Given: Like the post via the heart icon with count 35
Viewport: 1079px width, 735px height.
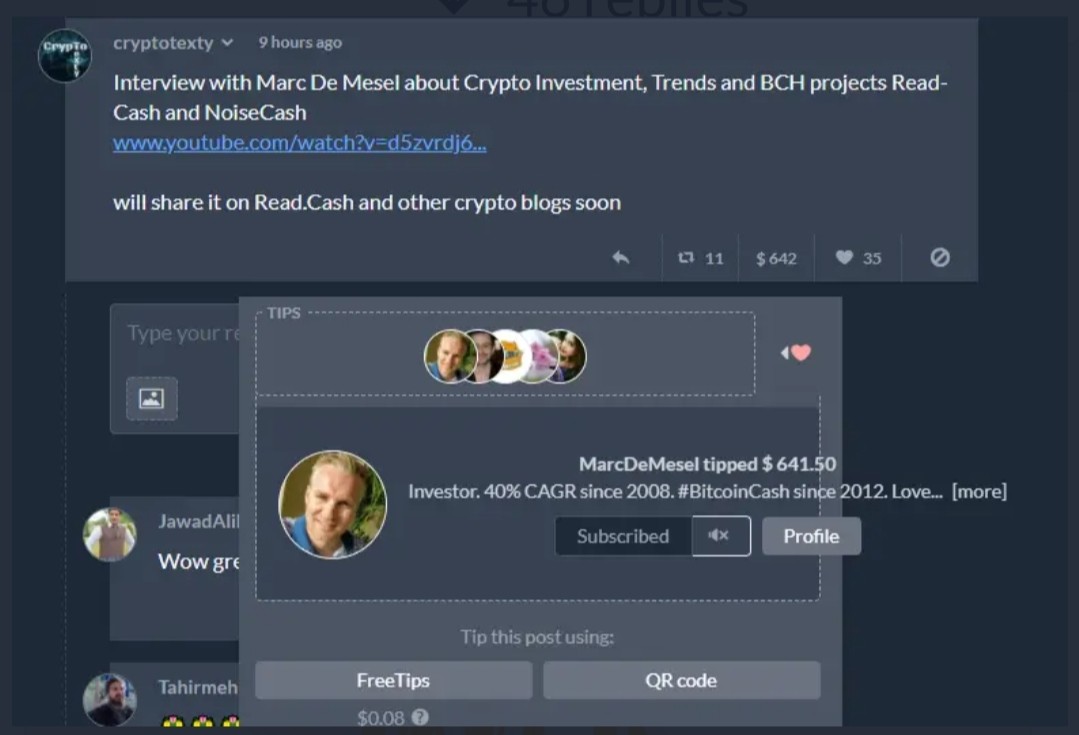Looking at the screenshot, I should (858, 258).
